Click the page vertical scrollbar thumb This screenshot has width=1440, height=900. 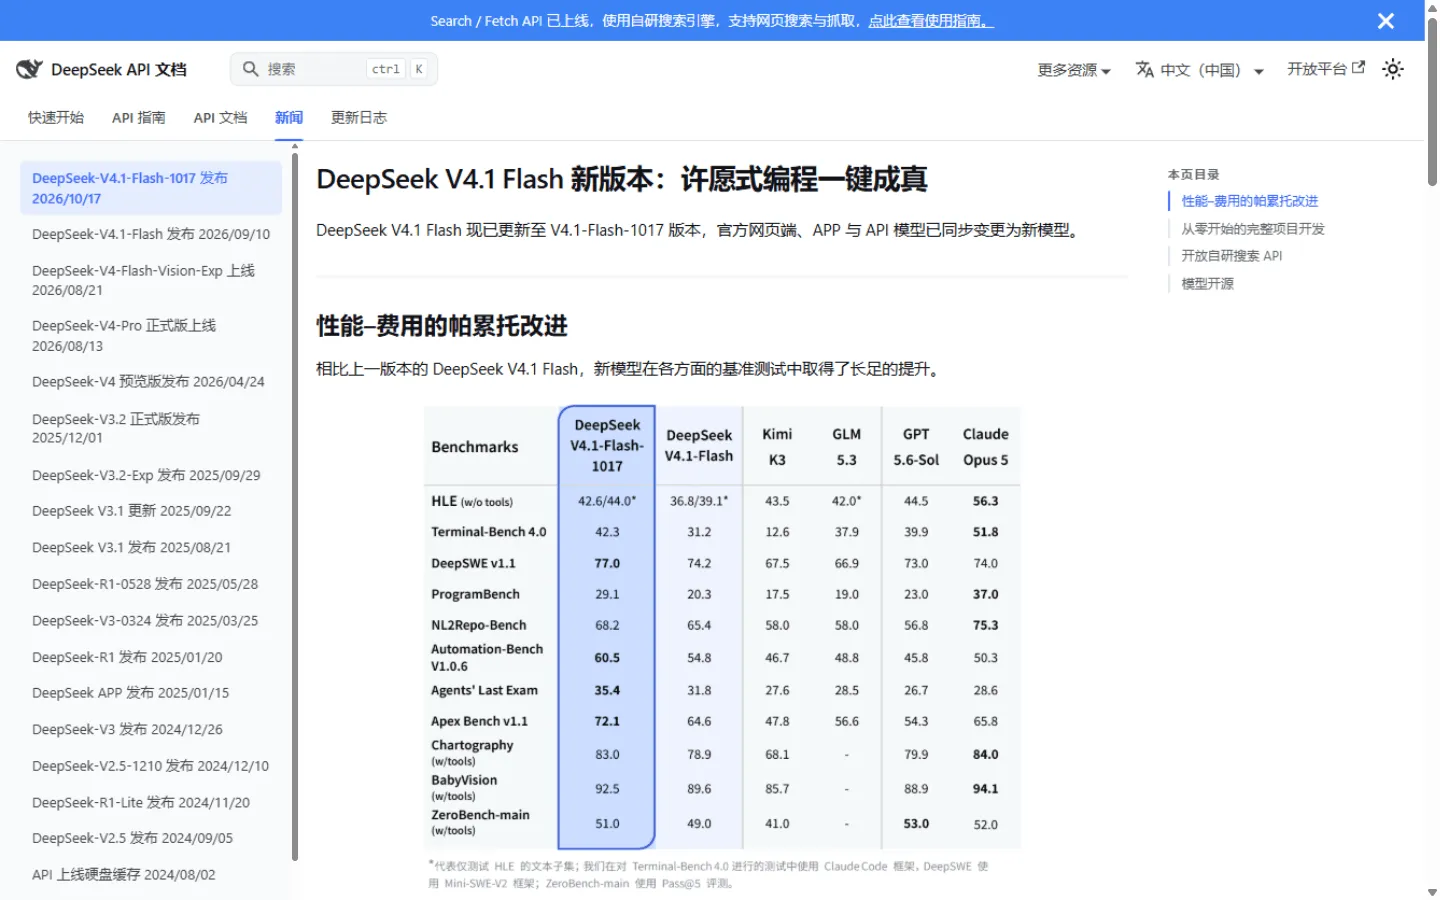click(x=1432, y=100)
